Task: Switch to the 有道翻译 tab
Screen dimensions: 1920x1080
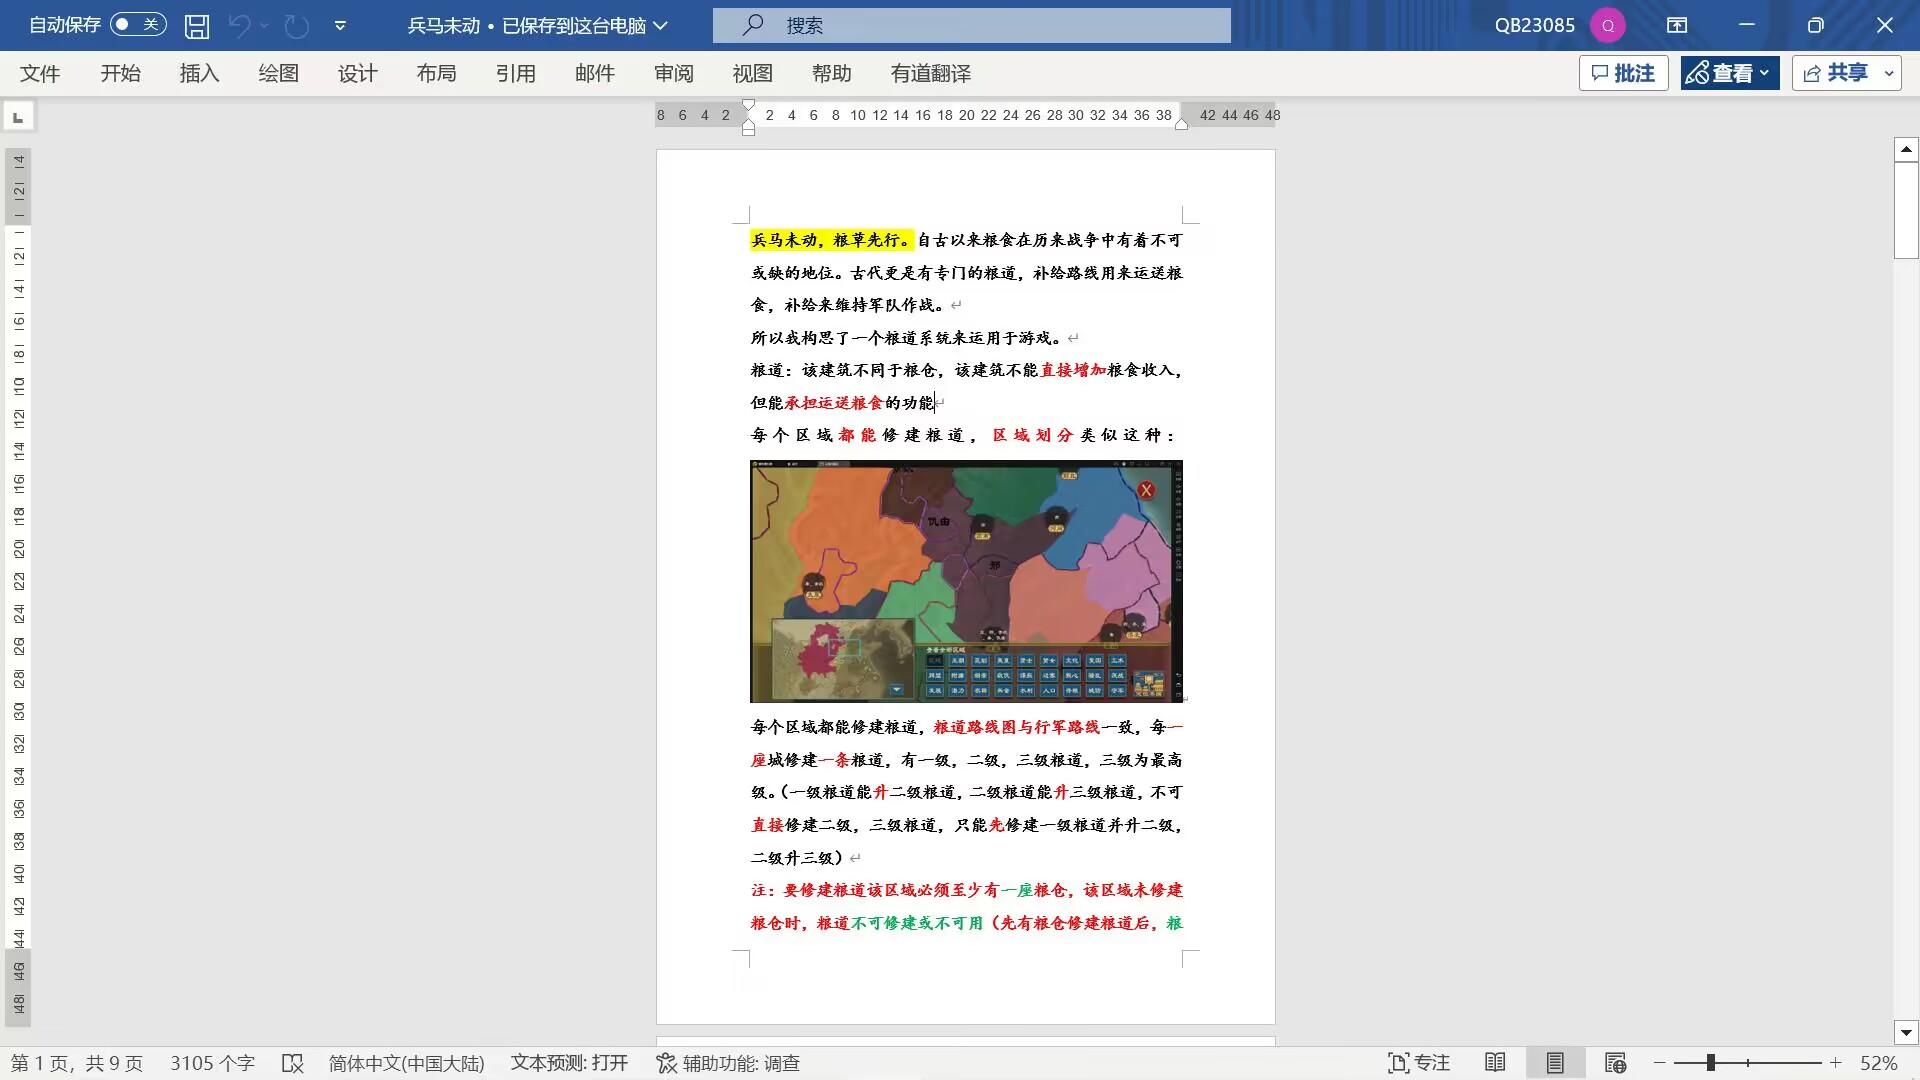Action: click(x=931, y=74)
